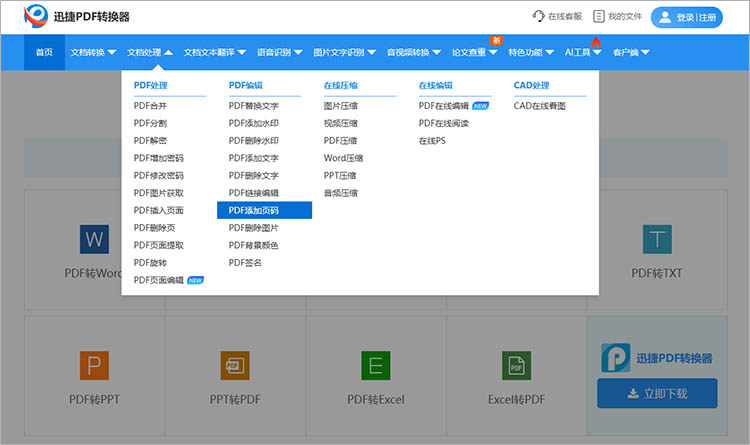Click the 迅捷PDF转换器 download panel logo
This screenshot has height=445, width=750.
coord(616,358)
